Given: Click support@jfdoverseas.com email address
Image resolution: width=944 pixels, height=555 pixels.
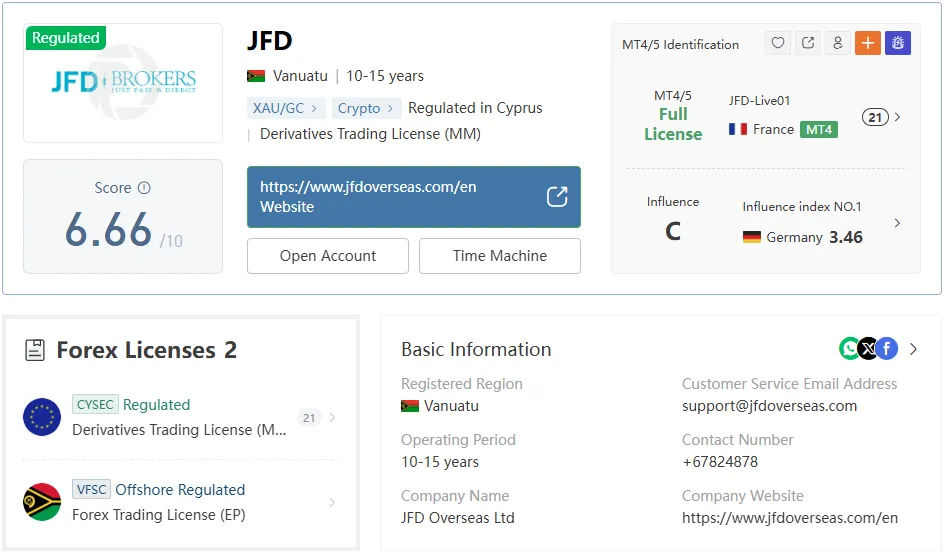Looking at the screenshot, I should point(769,406).
